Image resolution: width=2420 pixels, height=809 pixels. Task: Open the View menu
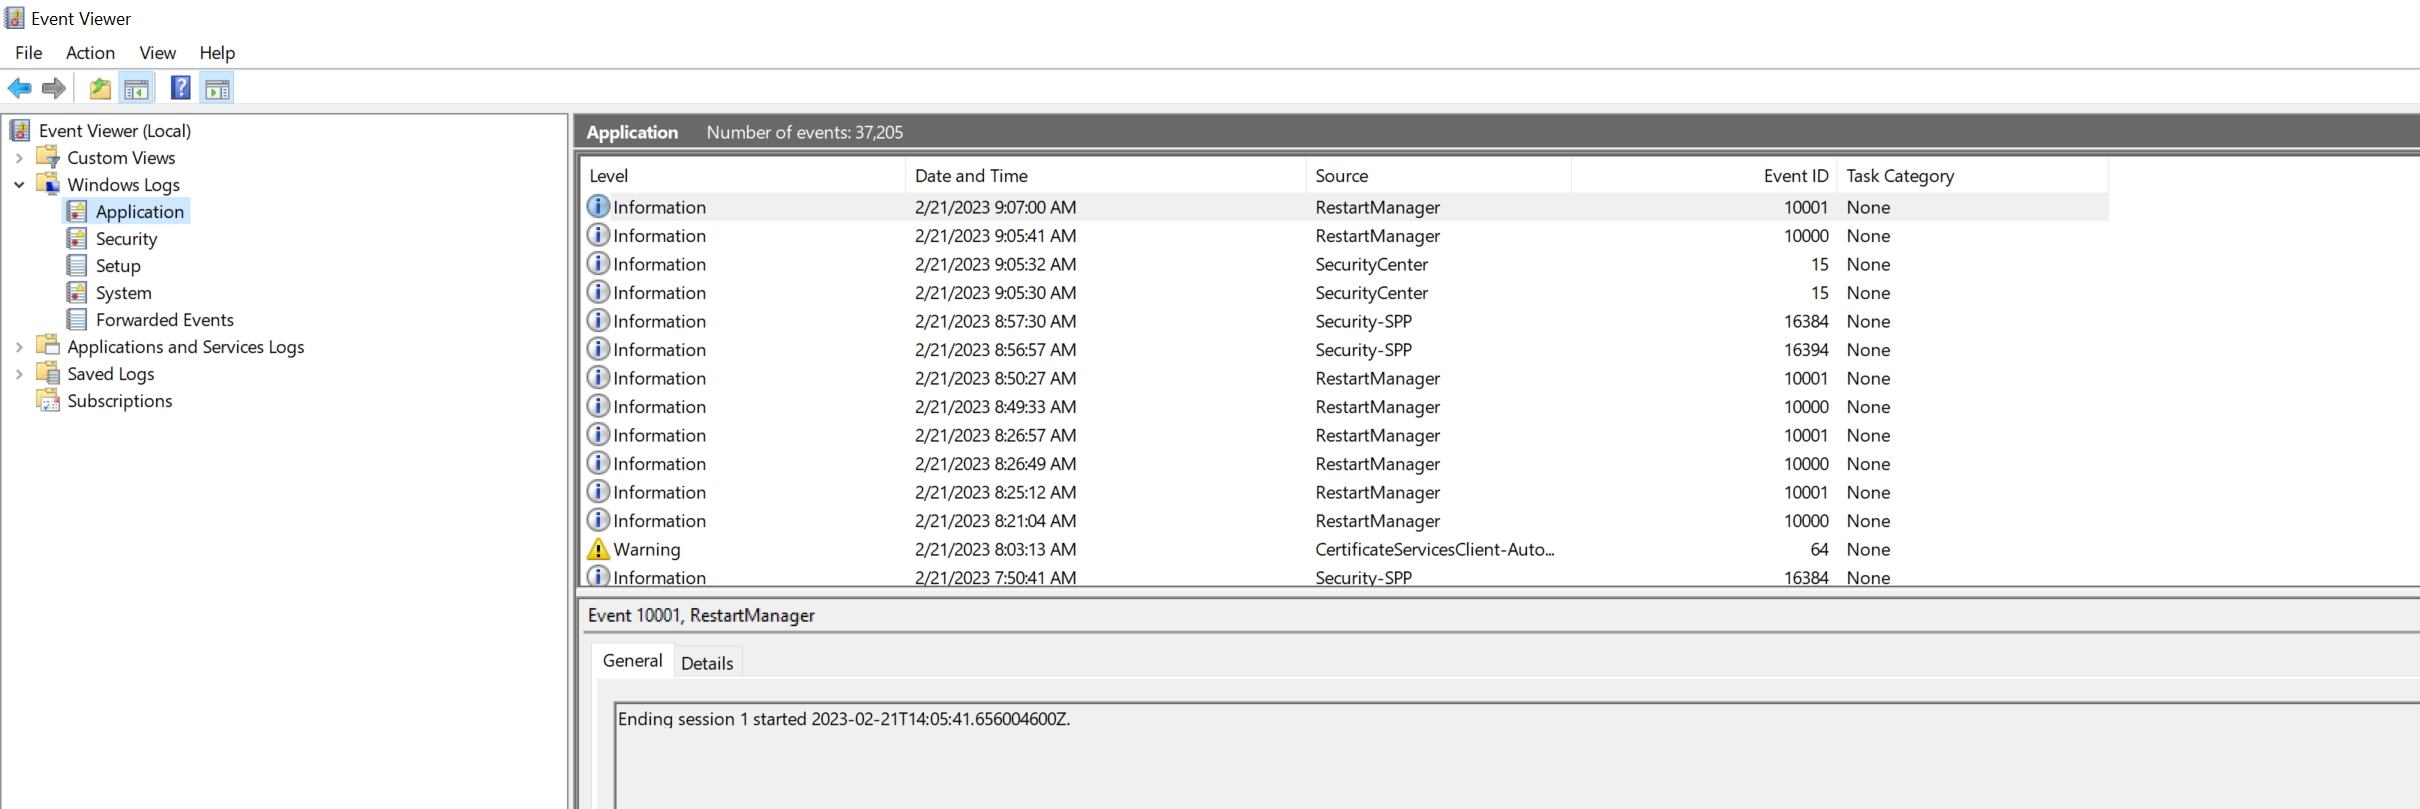pyautogui.click(x=157, y=52)
